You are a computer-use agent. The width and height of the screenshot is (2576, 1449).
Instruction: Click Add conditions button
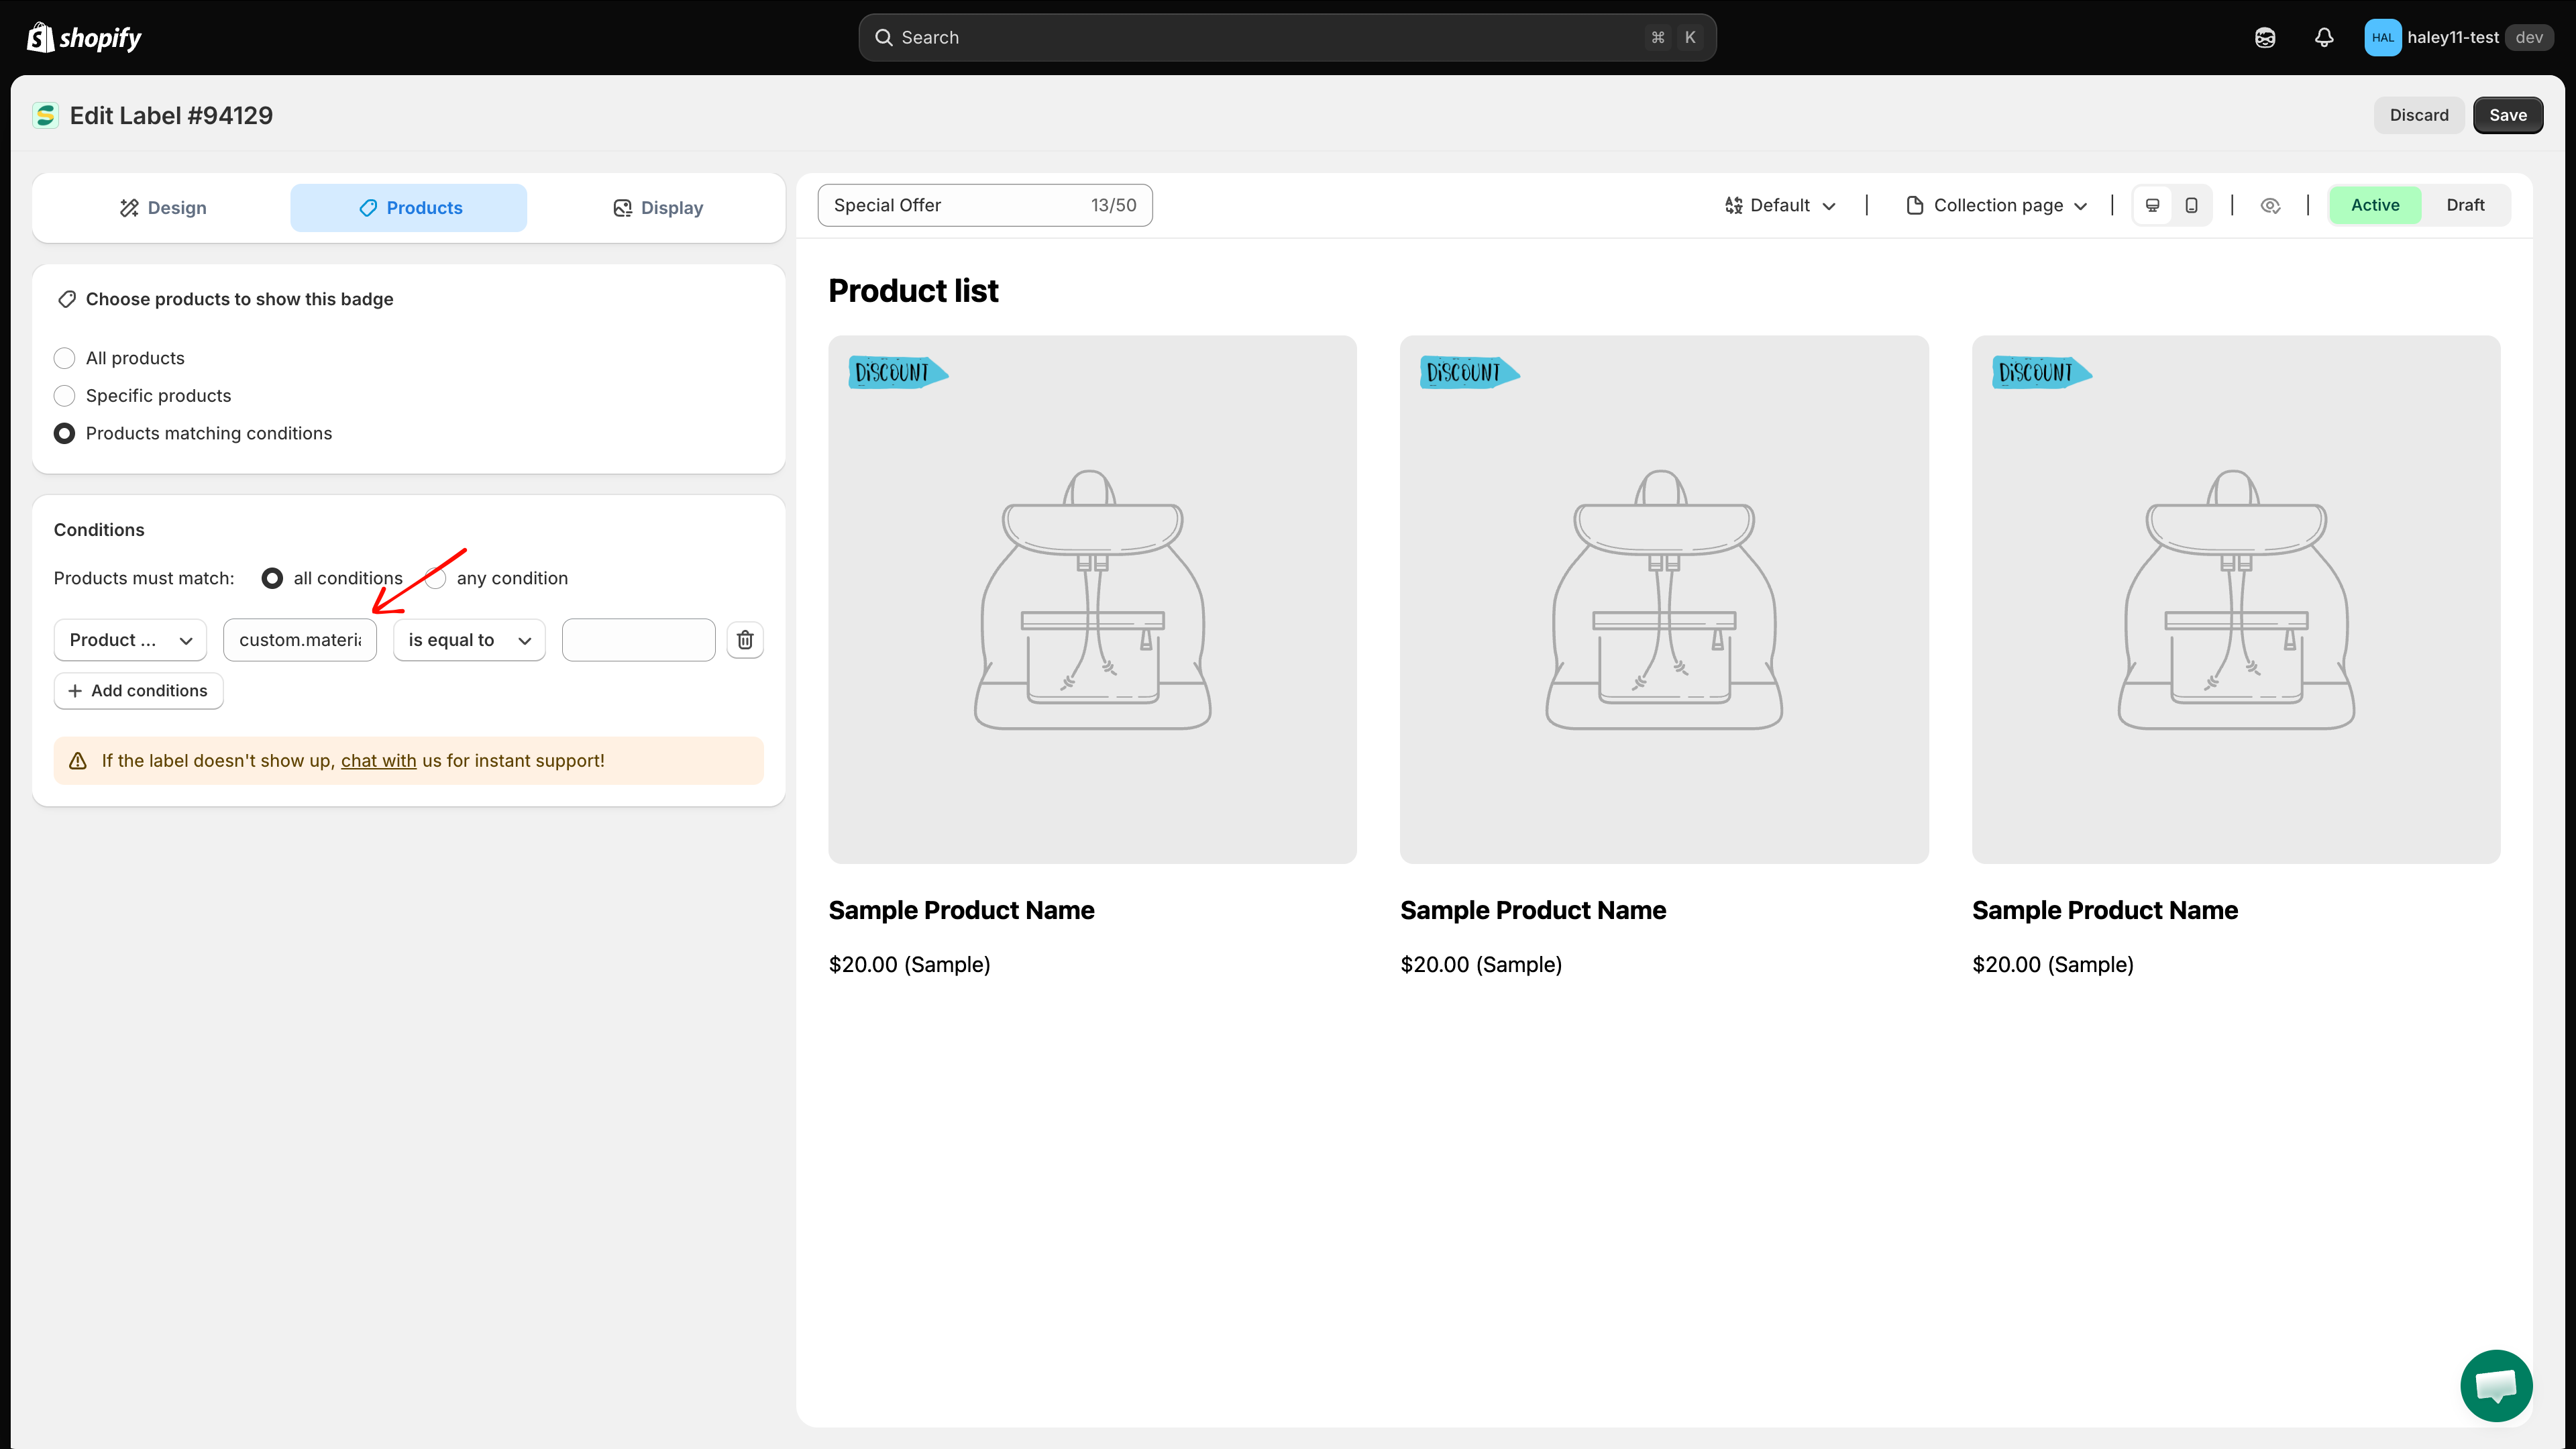tap(138, 691)
